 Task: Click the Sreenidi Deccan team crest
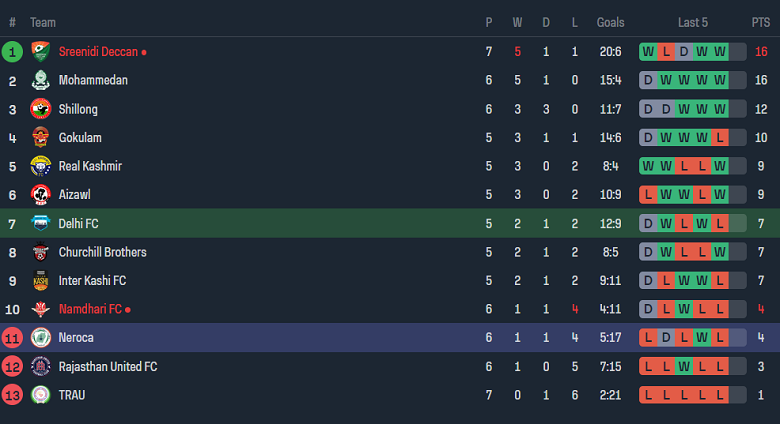41,51
